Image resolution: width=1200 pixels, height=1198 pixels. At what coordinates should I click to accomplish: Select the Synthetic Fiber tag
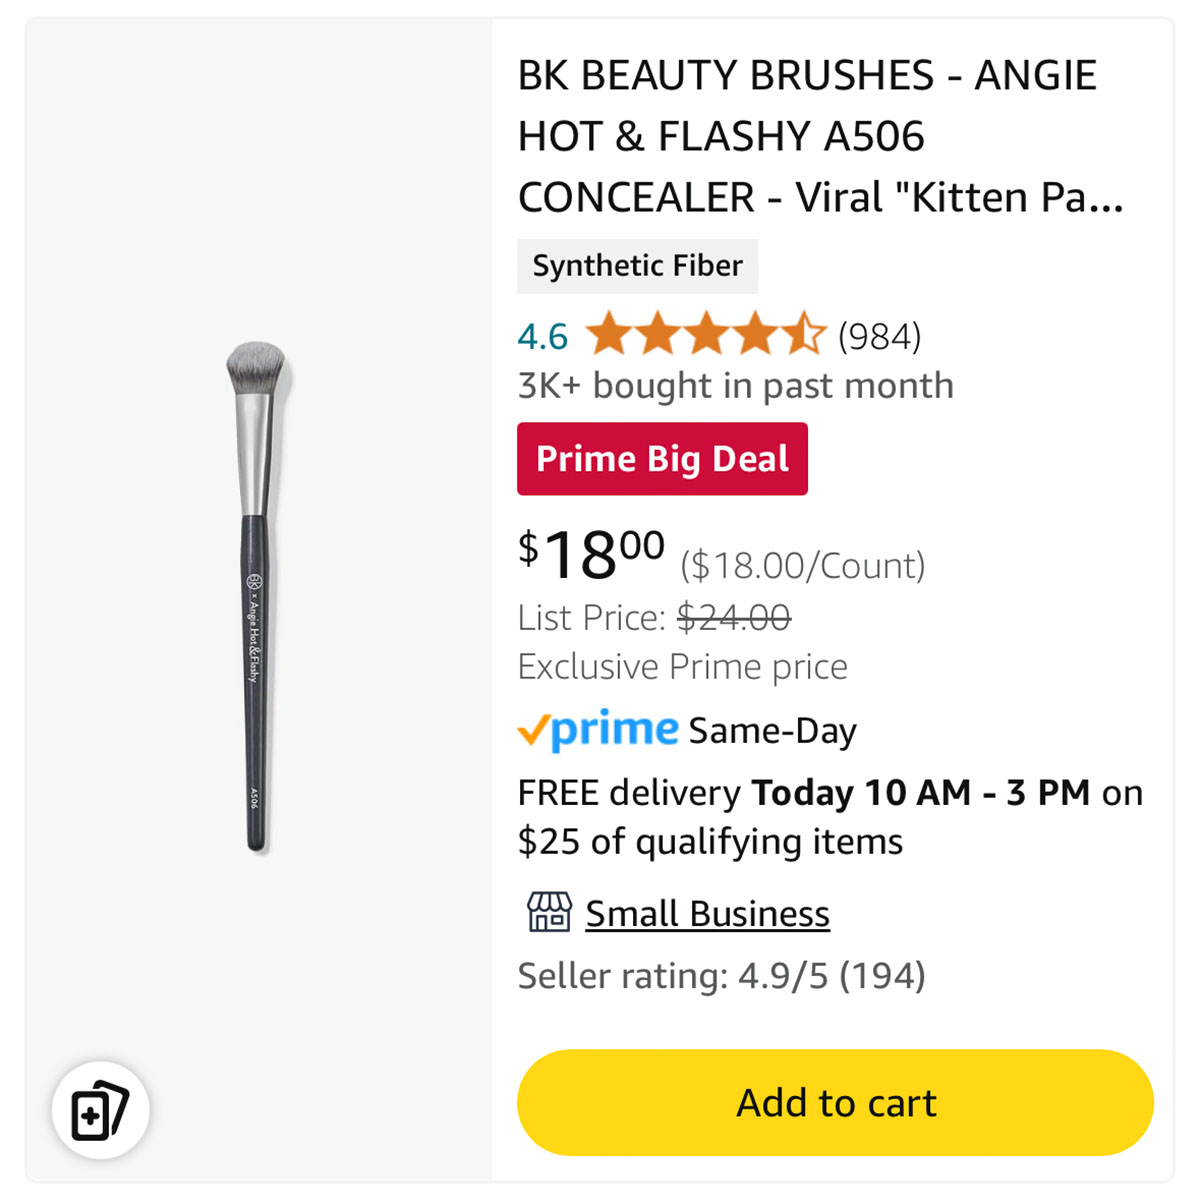[637, 266]
